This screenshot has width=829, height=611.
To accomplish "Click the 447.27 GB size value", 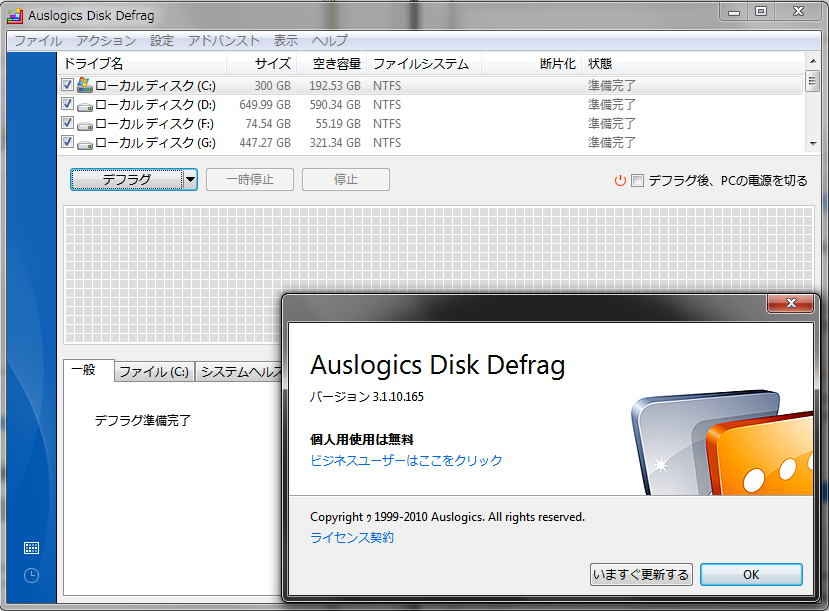I will coord(265,143).
